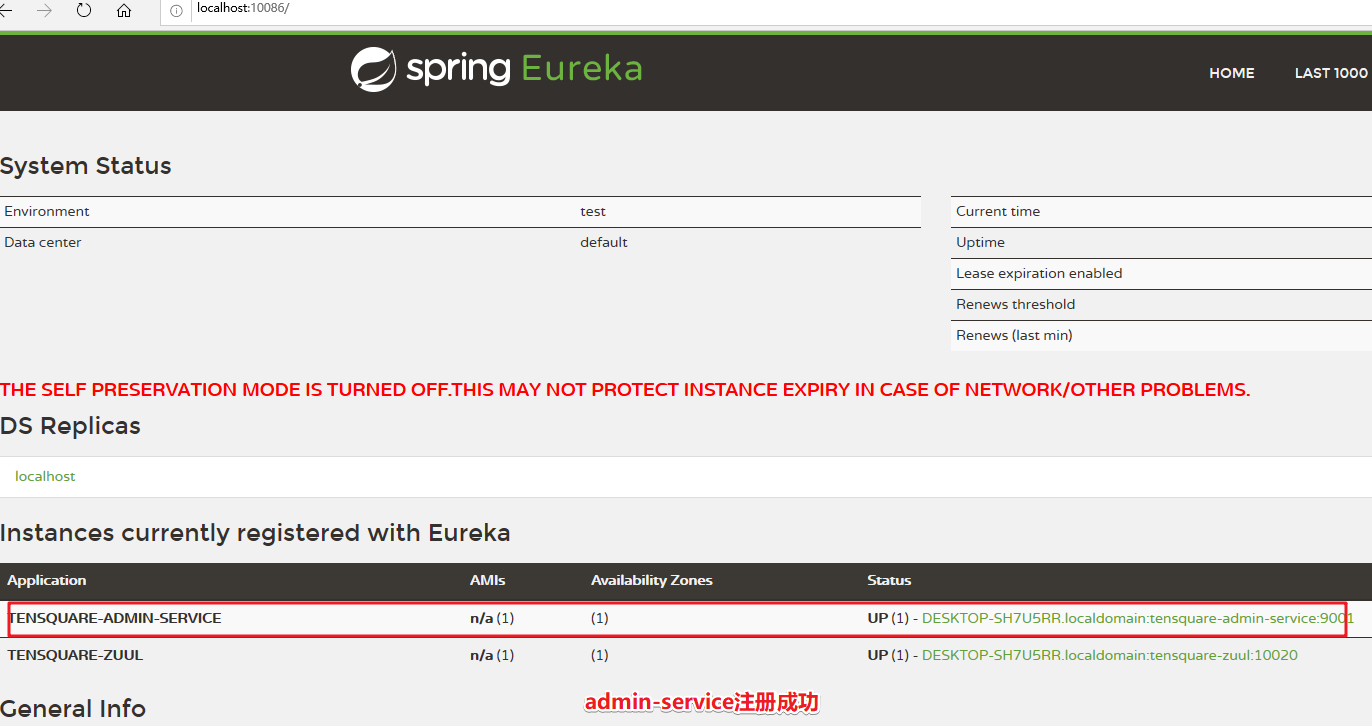Screen dimensions: 1372x726
Task: Click the DS Replicas heading
Action: pyautogui.click(x=70, y=426)
